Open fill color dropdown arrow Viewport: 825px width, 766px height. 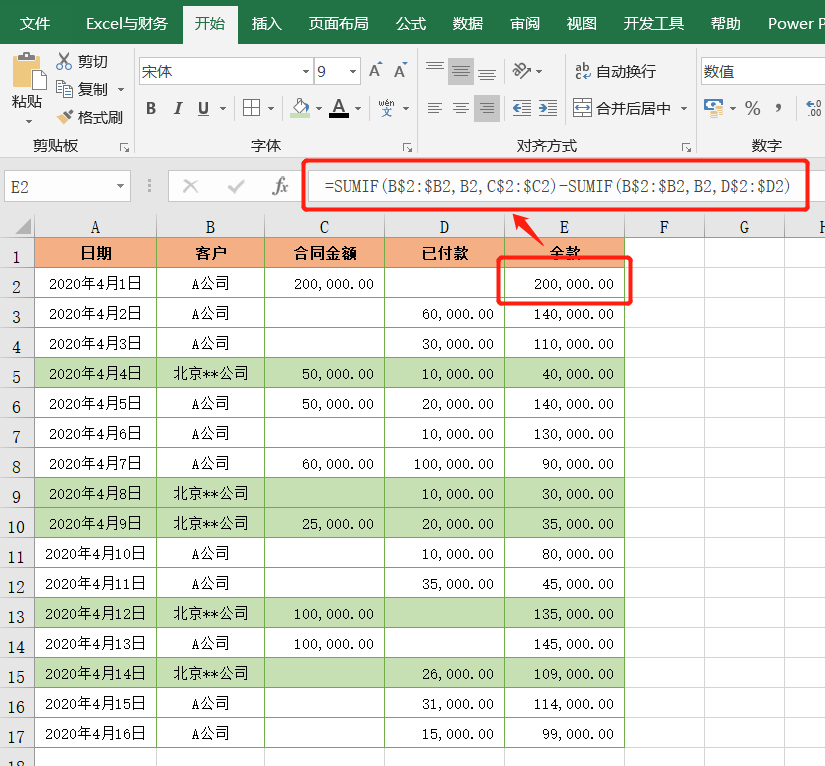318,109
